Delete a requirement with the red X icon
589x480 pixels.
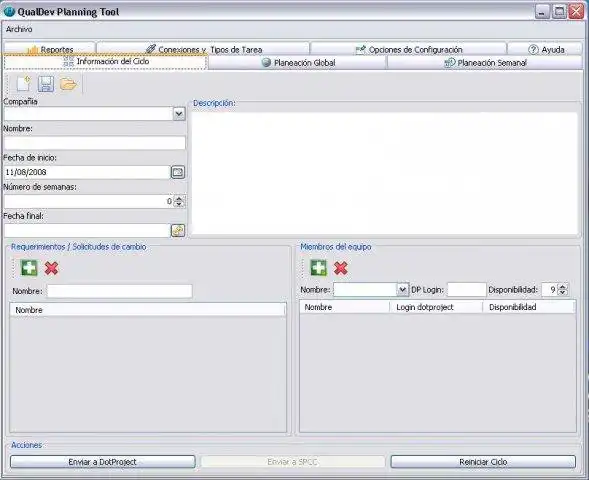(51, 268)
